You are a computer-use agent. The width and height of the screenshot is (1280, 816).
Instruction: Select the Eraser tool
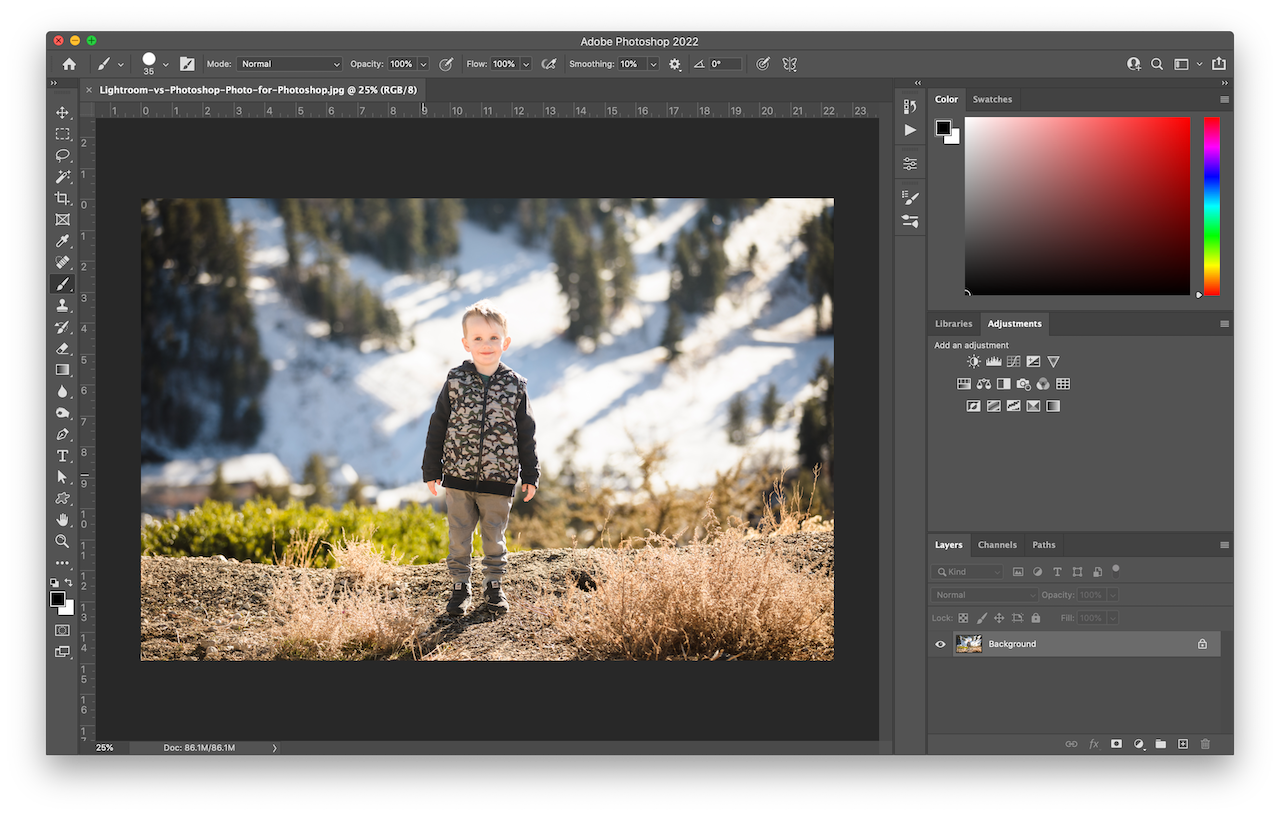click(x=62, y=348)
